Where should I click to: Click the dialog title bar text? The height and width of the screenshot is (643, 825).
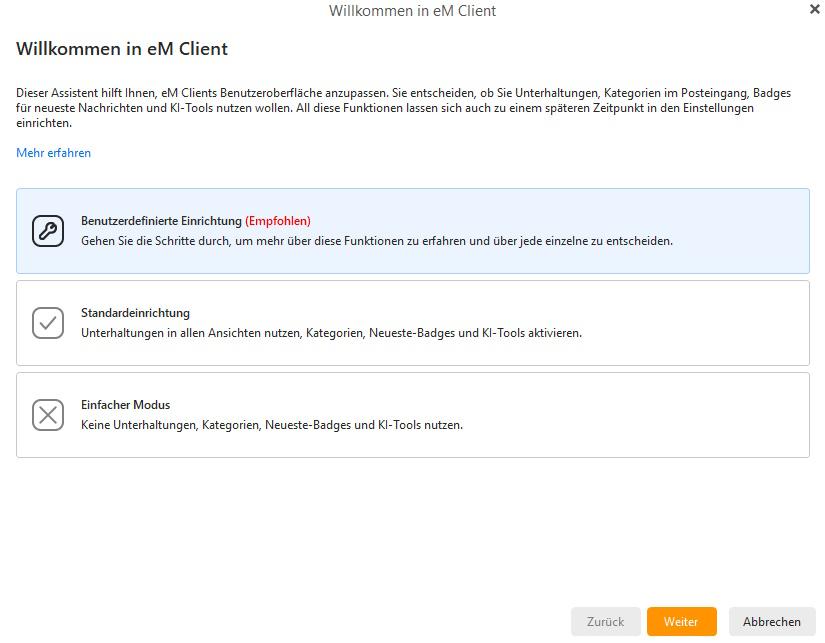pyautogui.click(x=413, y=11)
